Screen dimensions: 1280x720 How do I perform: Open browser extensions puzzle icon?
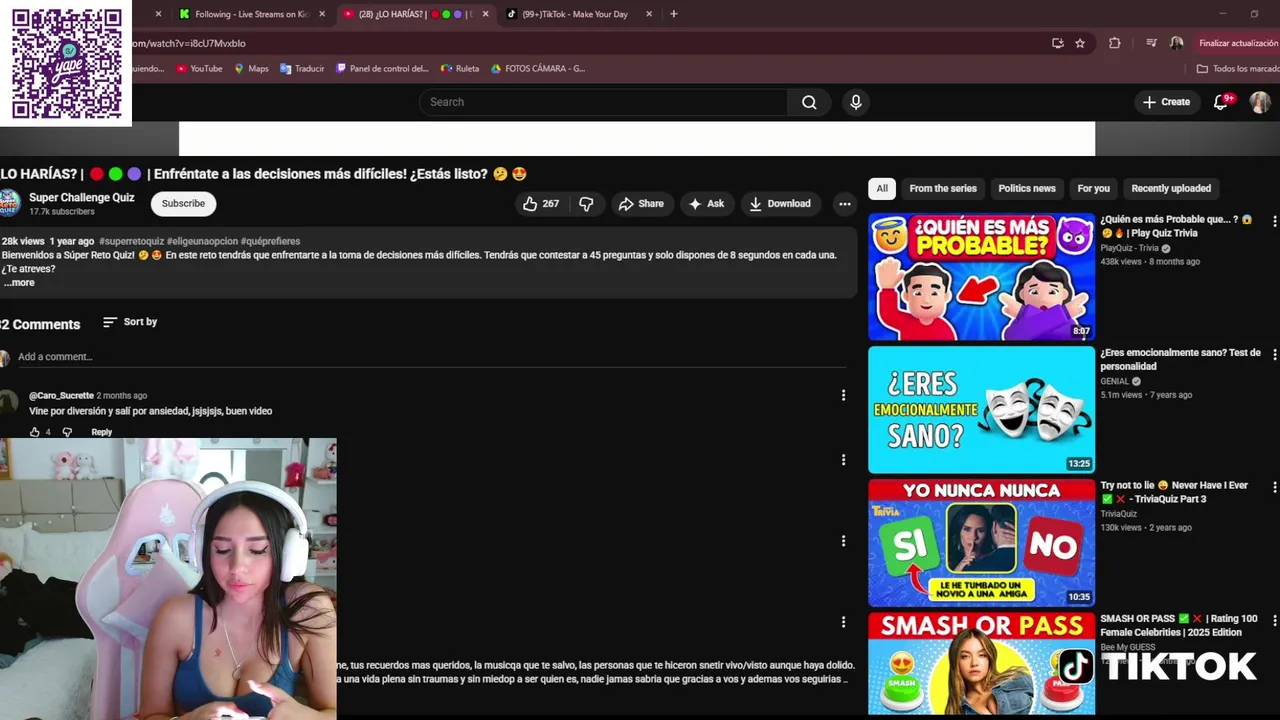(x=1114, y=43)
